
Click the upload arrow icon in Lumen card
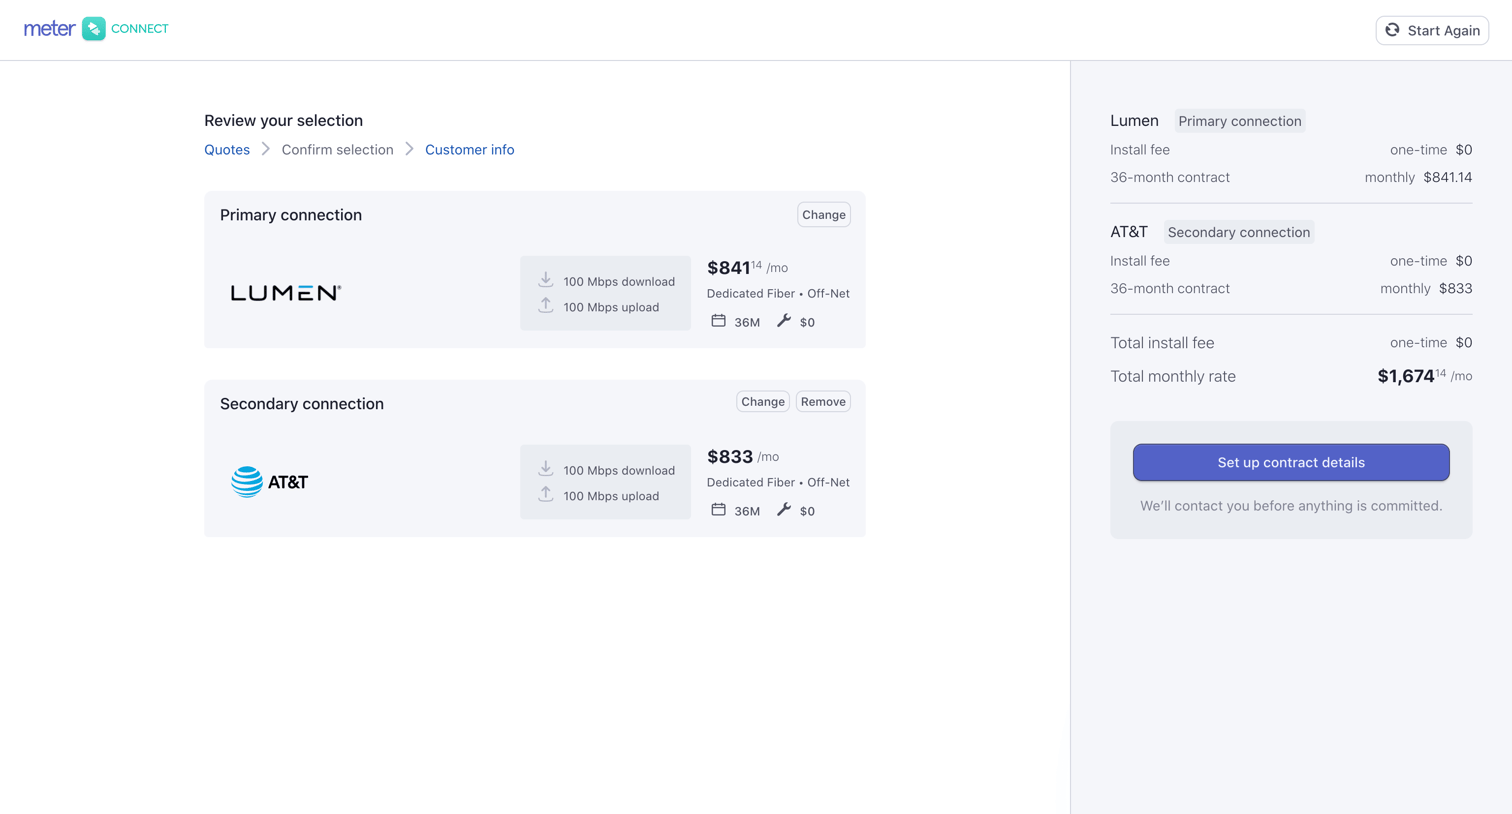tap(546, 305)
